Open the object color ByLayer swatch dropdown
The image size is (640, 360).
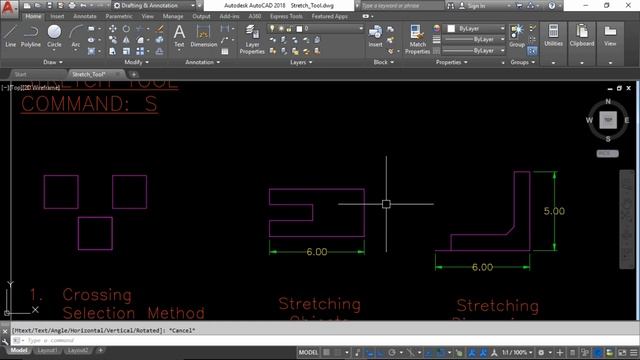point(476,29)
